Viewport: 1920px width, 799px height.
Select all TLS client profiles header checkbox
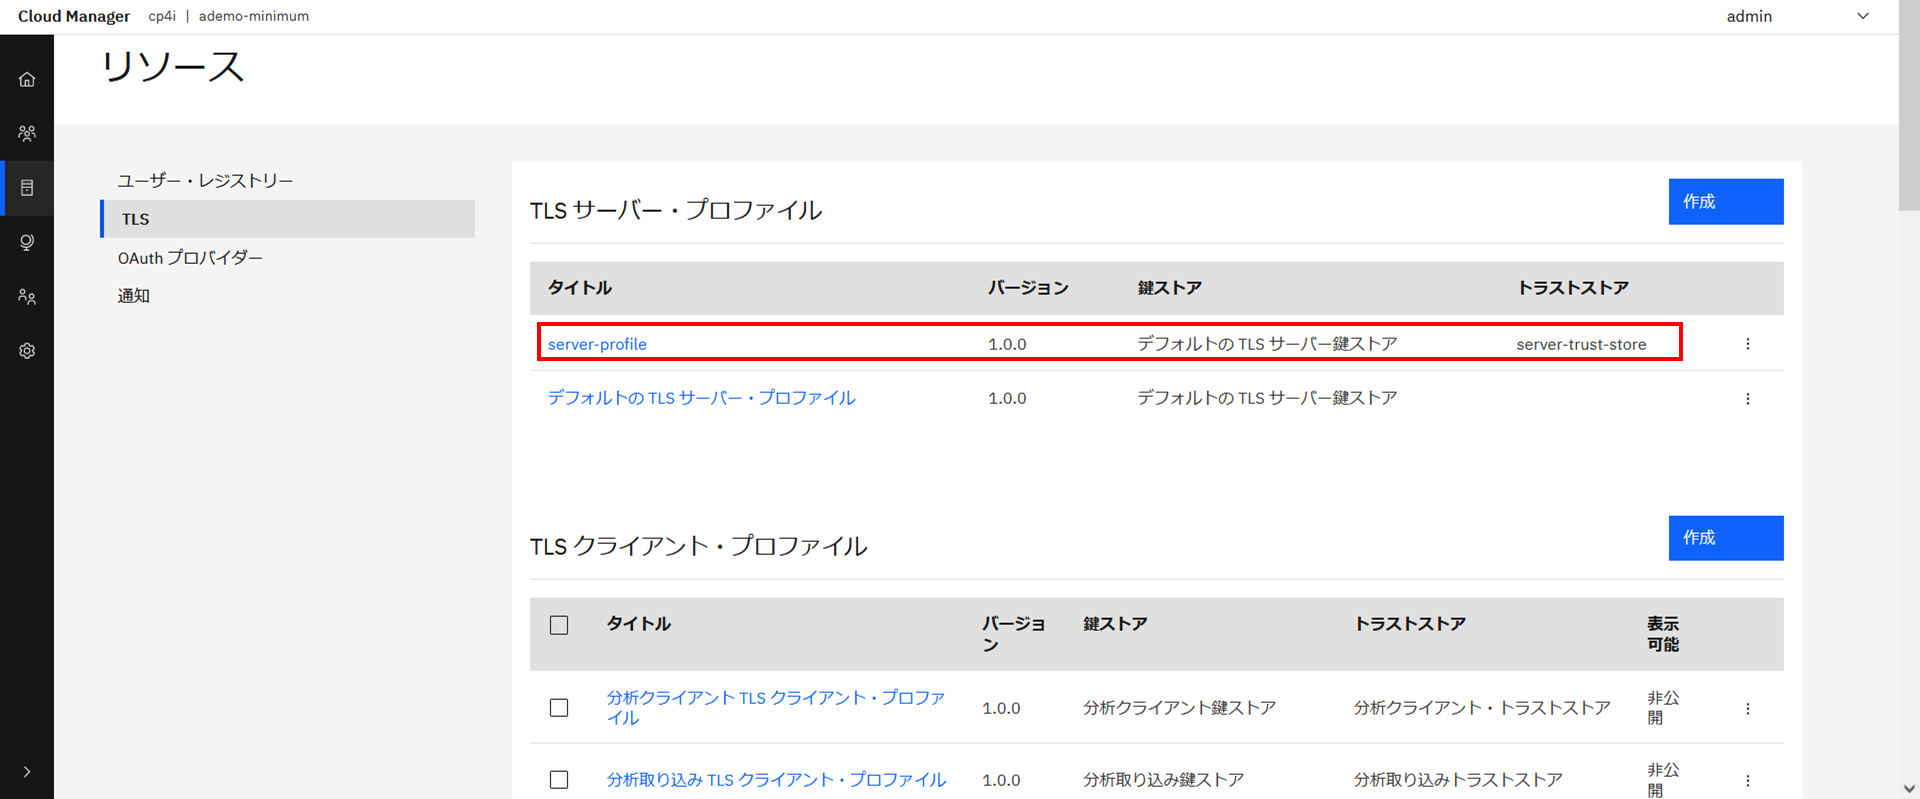559,625
